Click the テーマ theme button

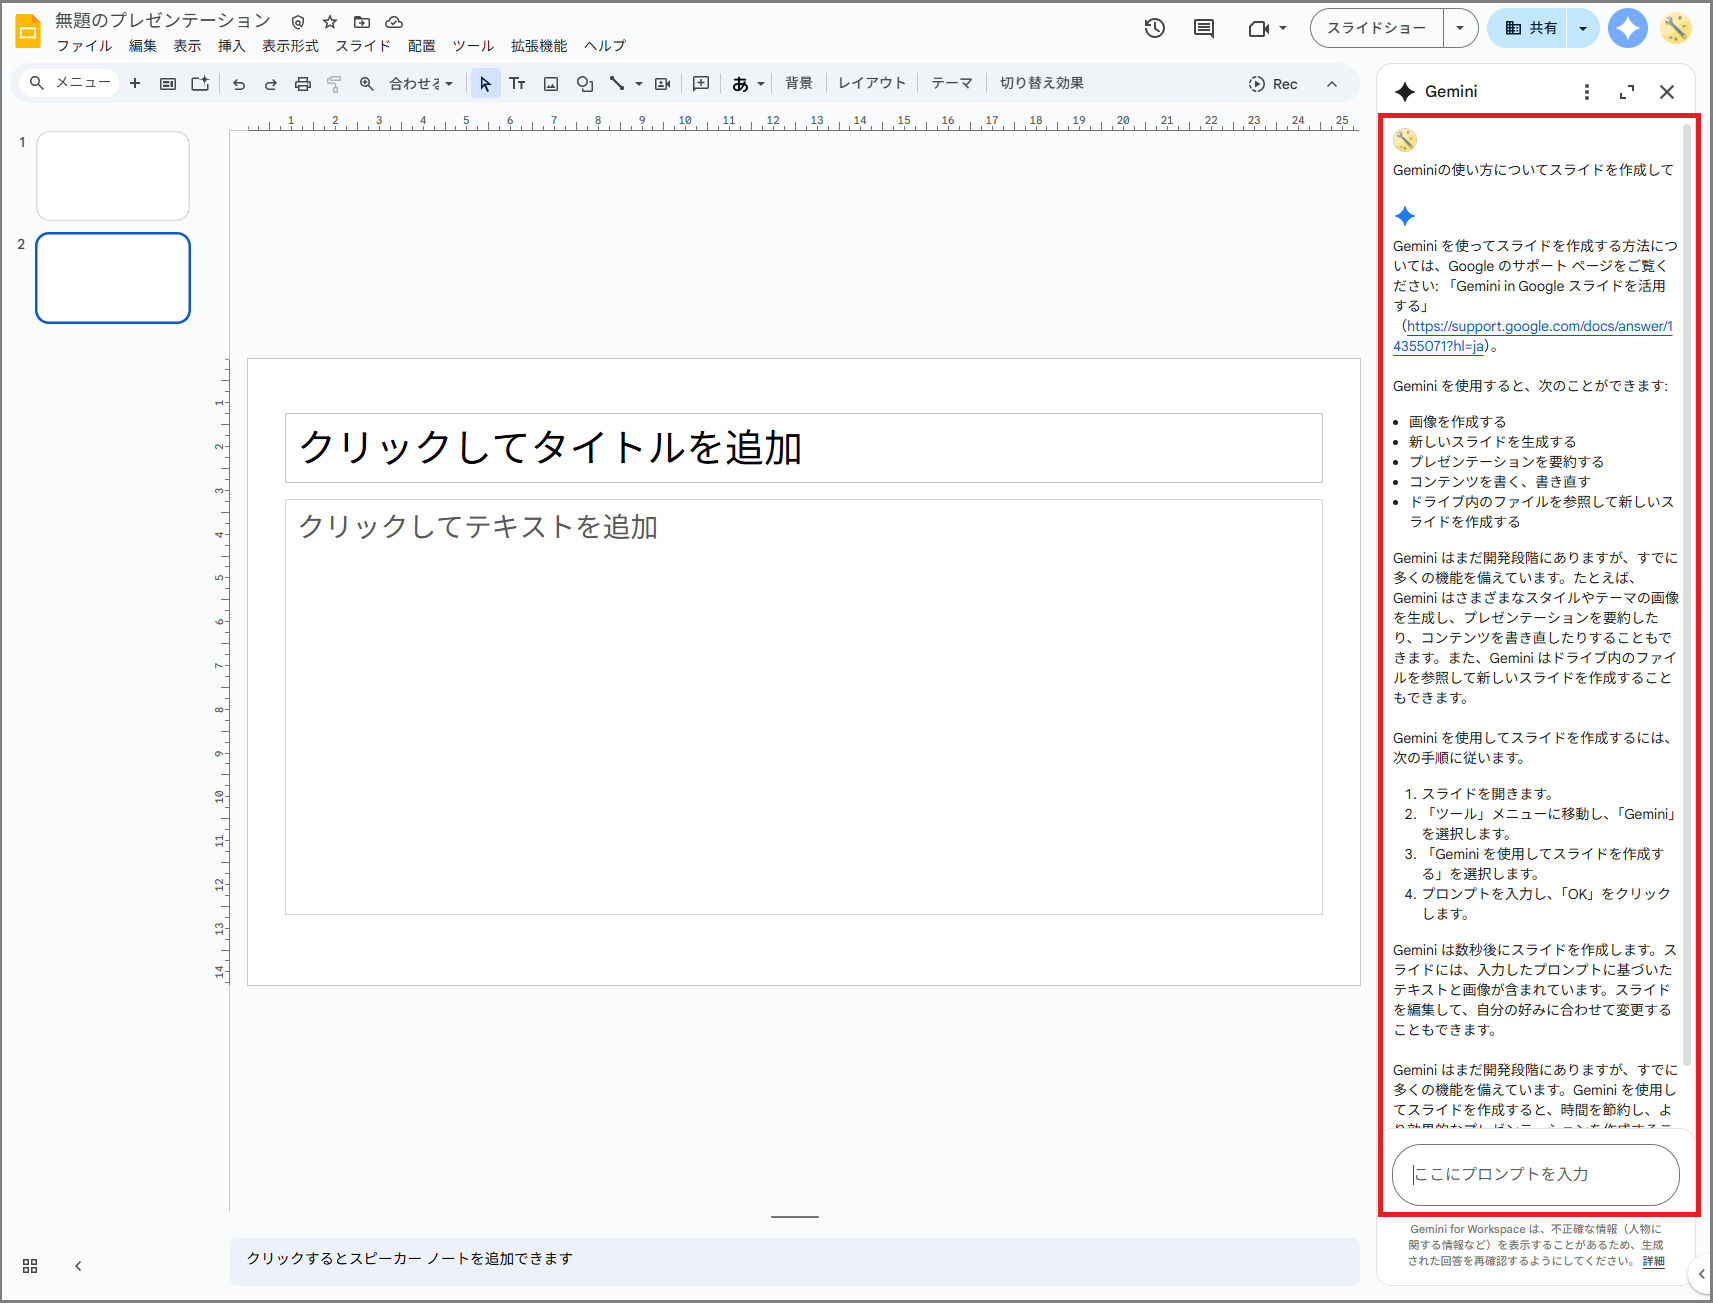pos(952,84)
